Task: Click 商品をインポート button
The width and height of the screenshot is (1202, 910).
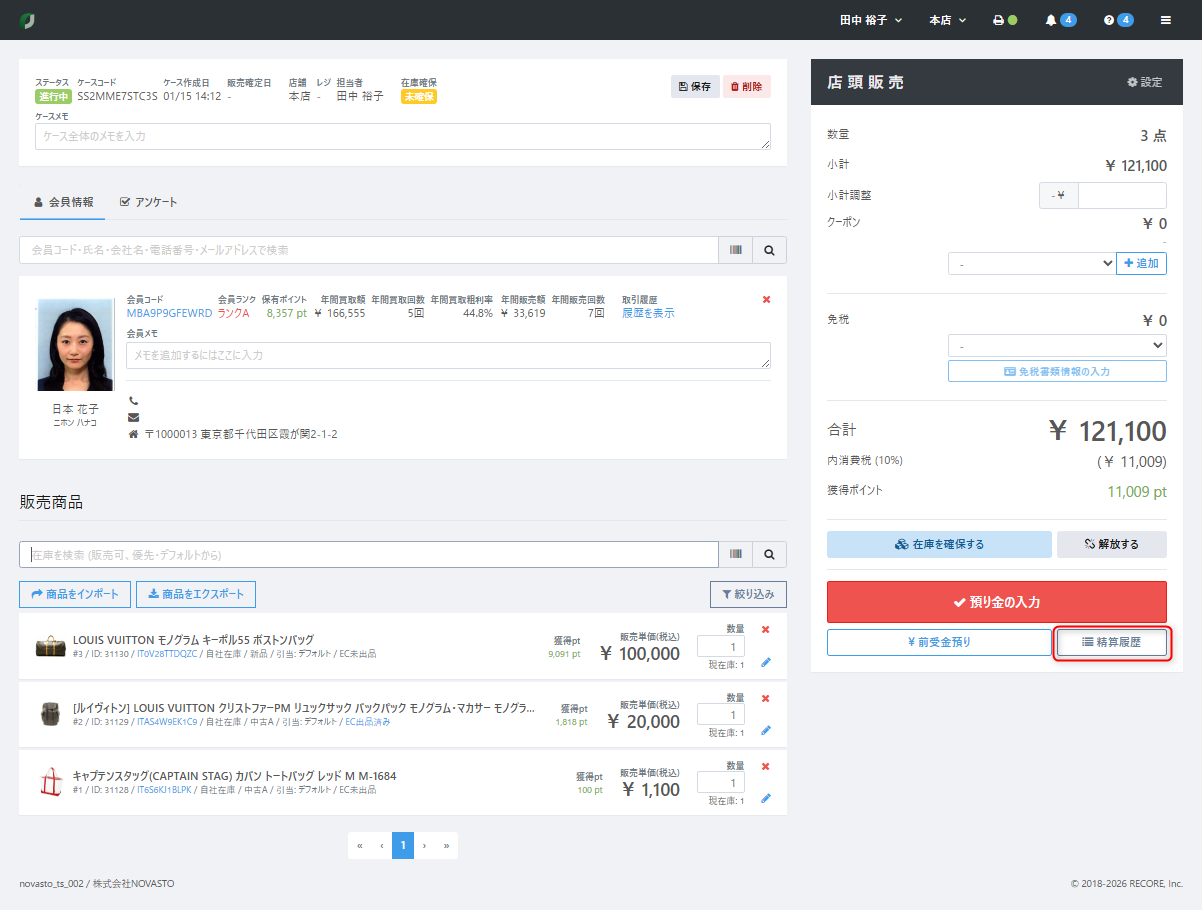Action: [75, 594]
